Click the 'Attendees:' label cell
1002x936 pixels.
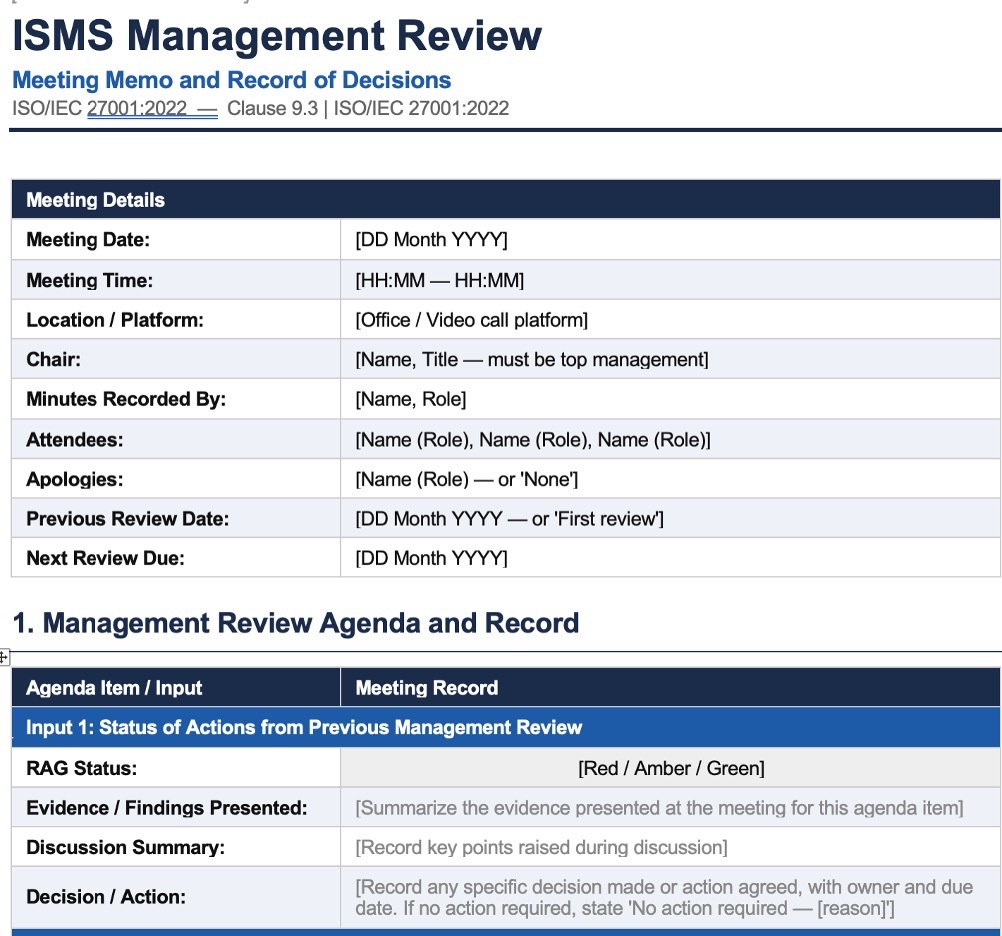(x=176, y=439)
